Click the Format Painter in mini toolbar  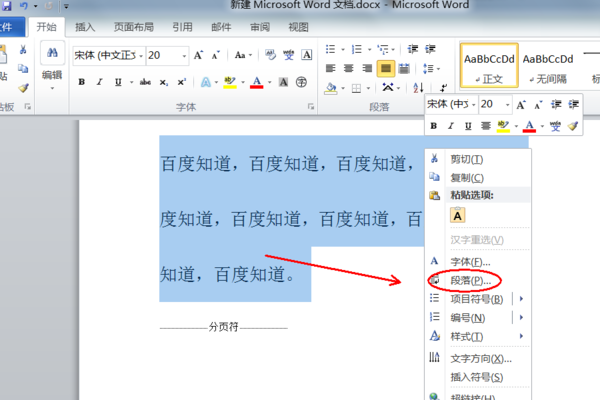[x=572, y=126]
